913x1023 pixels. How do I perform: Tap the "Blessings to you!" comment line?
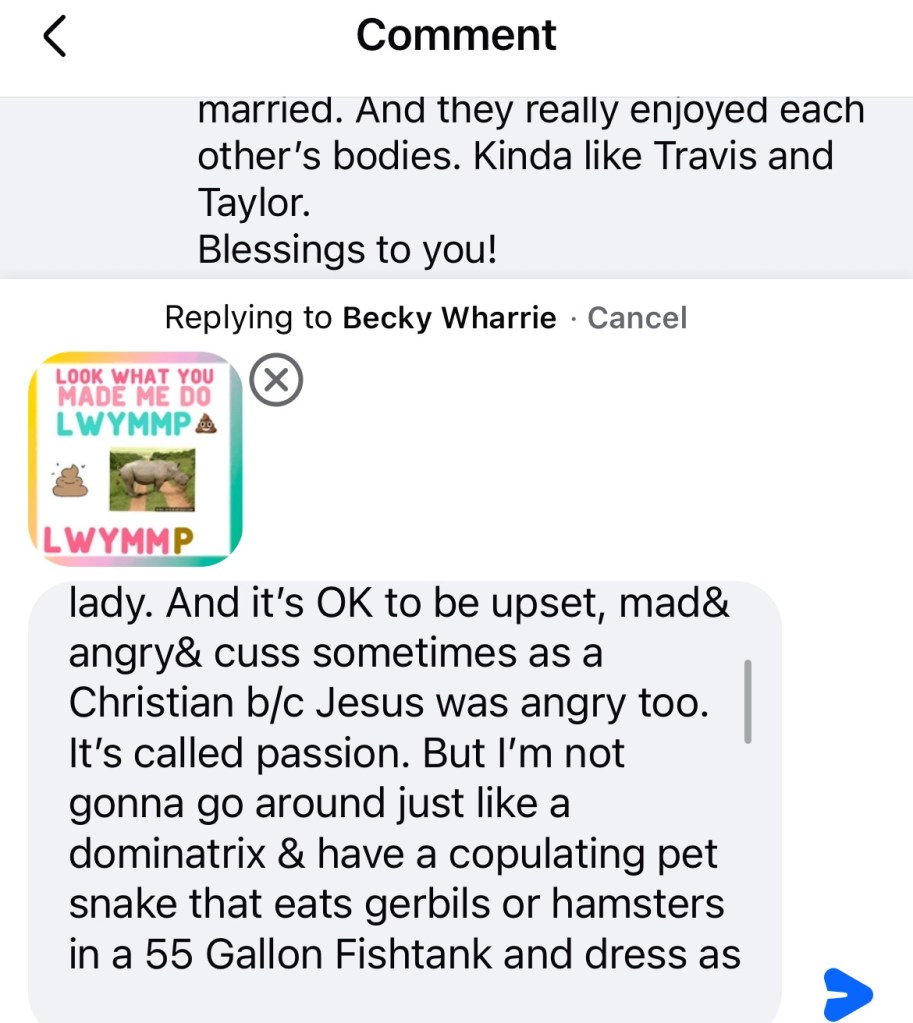click(347, 249)
